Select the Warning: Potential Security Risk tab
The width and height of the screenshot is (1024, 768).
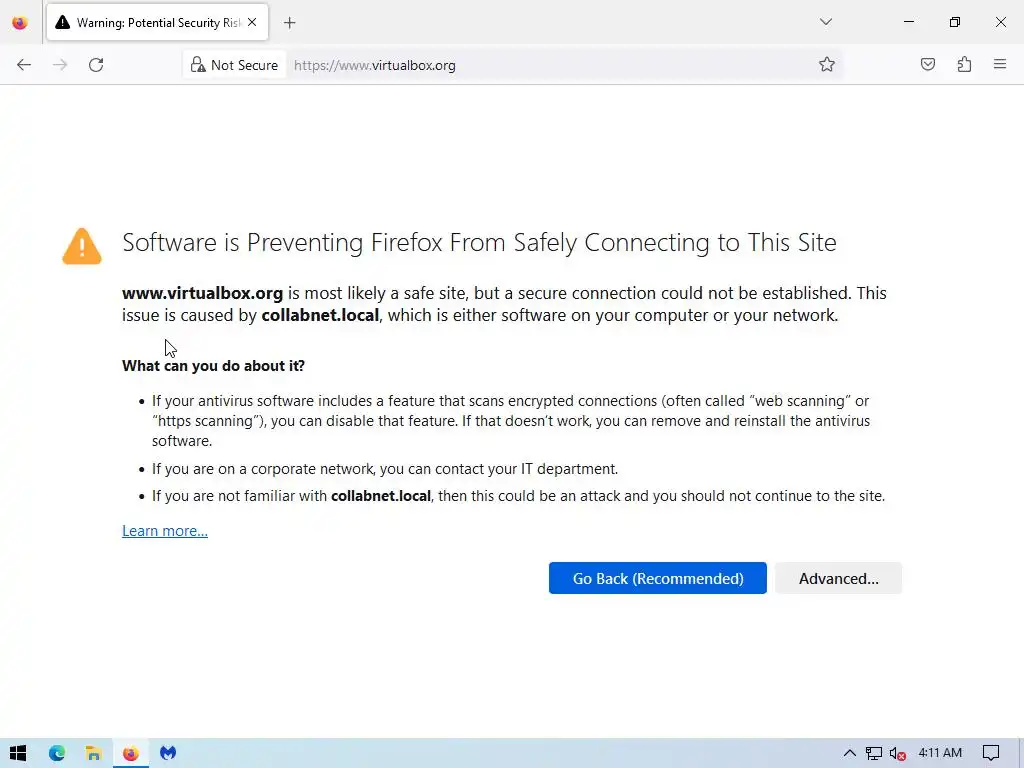[x=157, y=23]
